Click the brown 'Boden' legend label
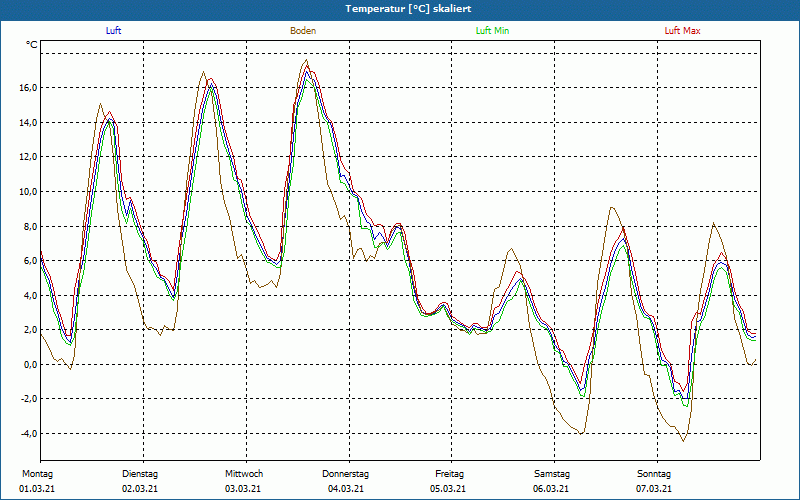Screen dimensions: 800x500 pyautogui.click(x=303, y=31)
